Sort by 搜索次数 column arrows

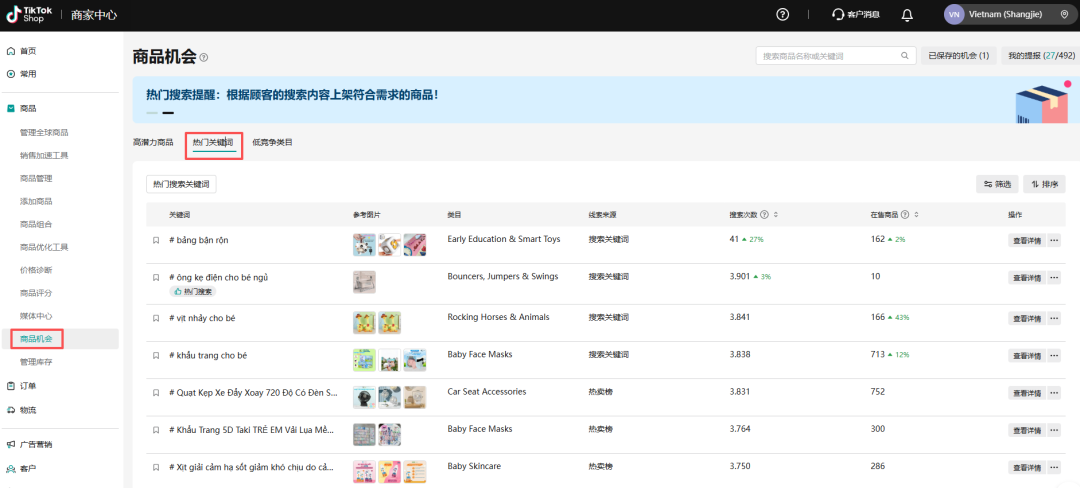click(776, 215)
